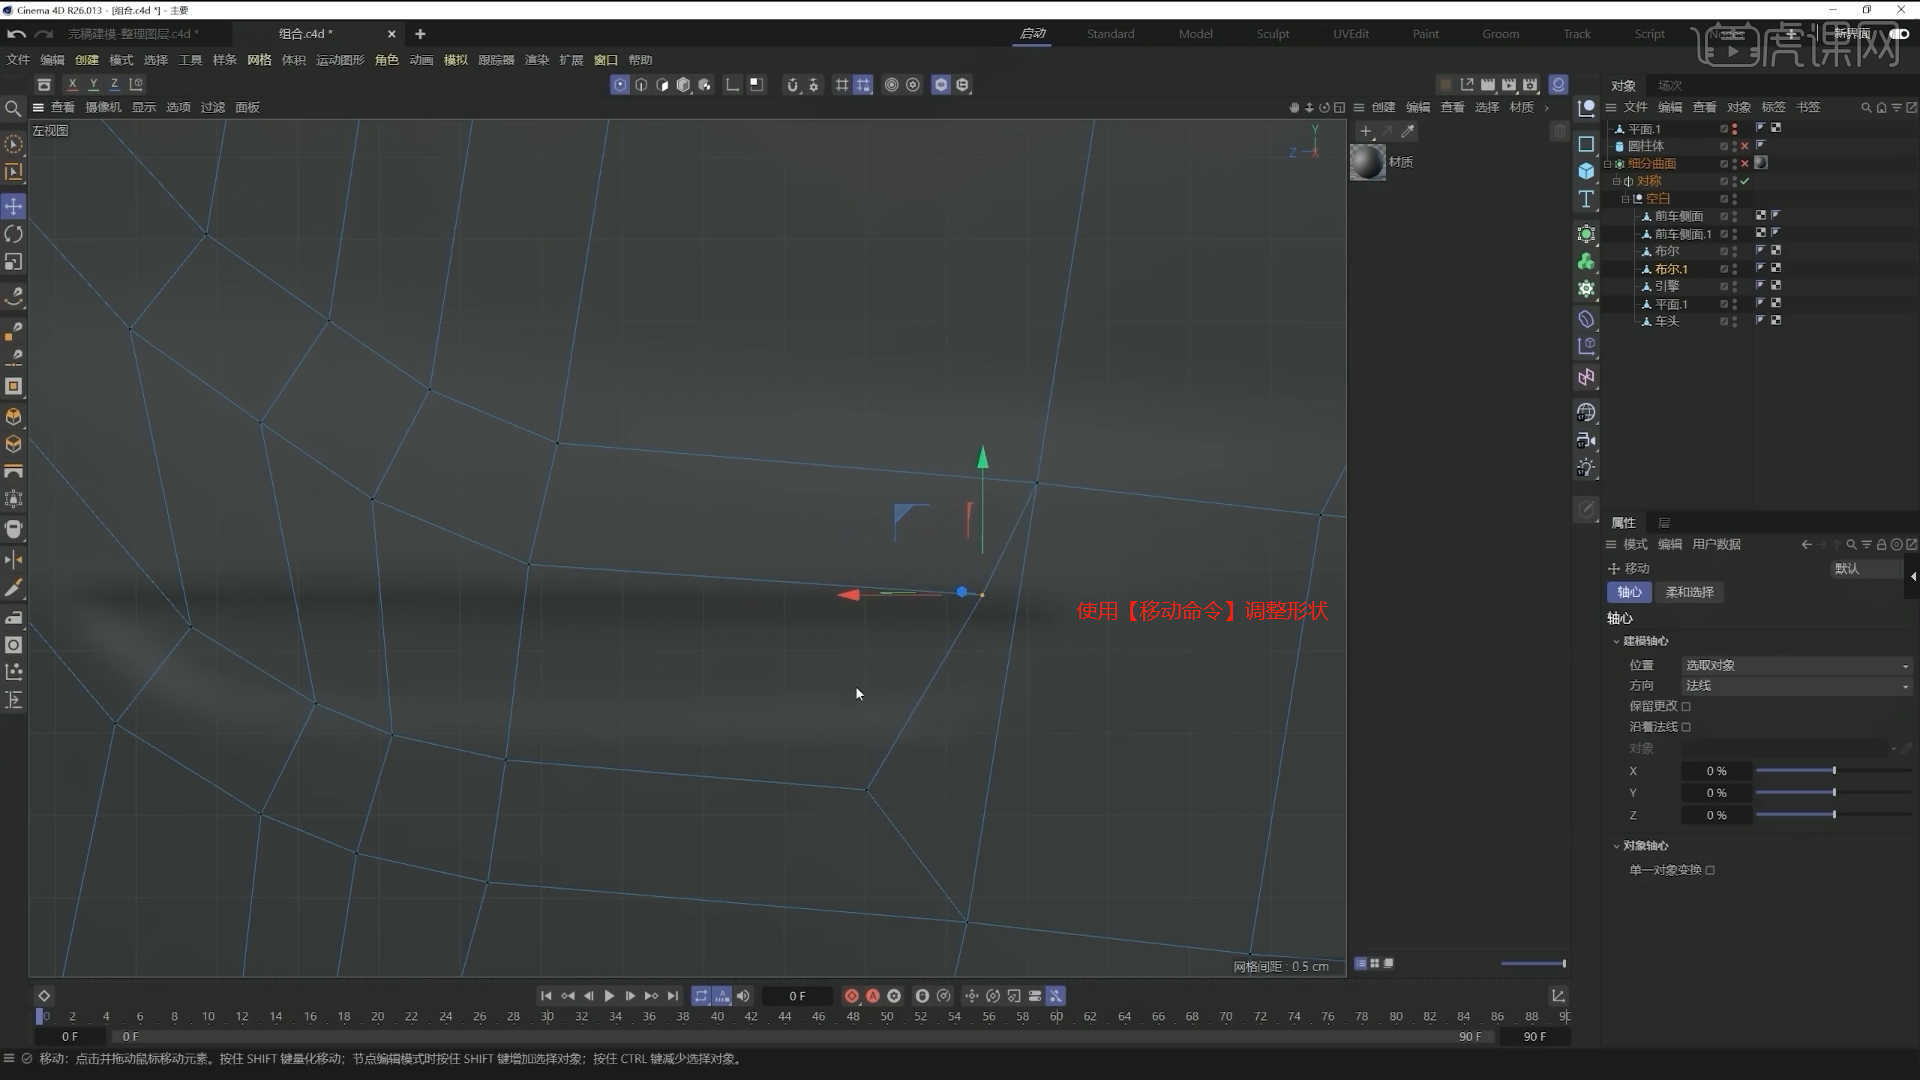Image resolution: width=1920 pixels, height=1080 pixels.
Task: Click the live selection tool icon
Action: coord(14,145)
